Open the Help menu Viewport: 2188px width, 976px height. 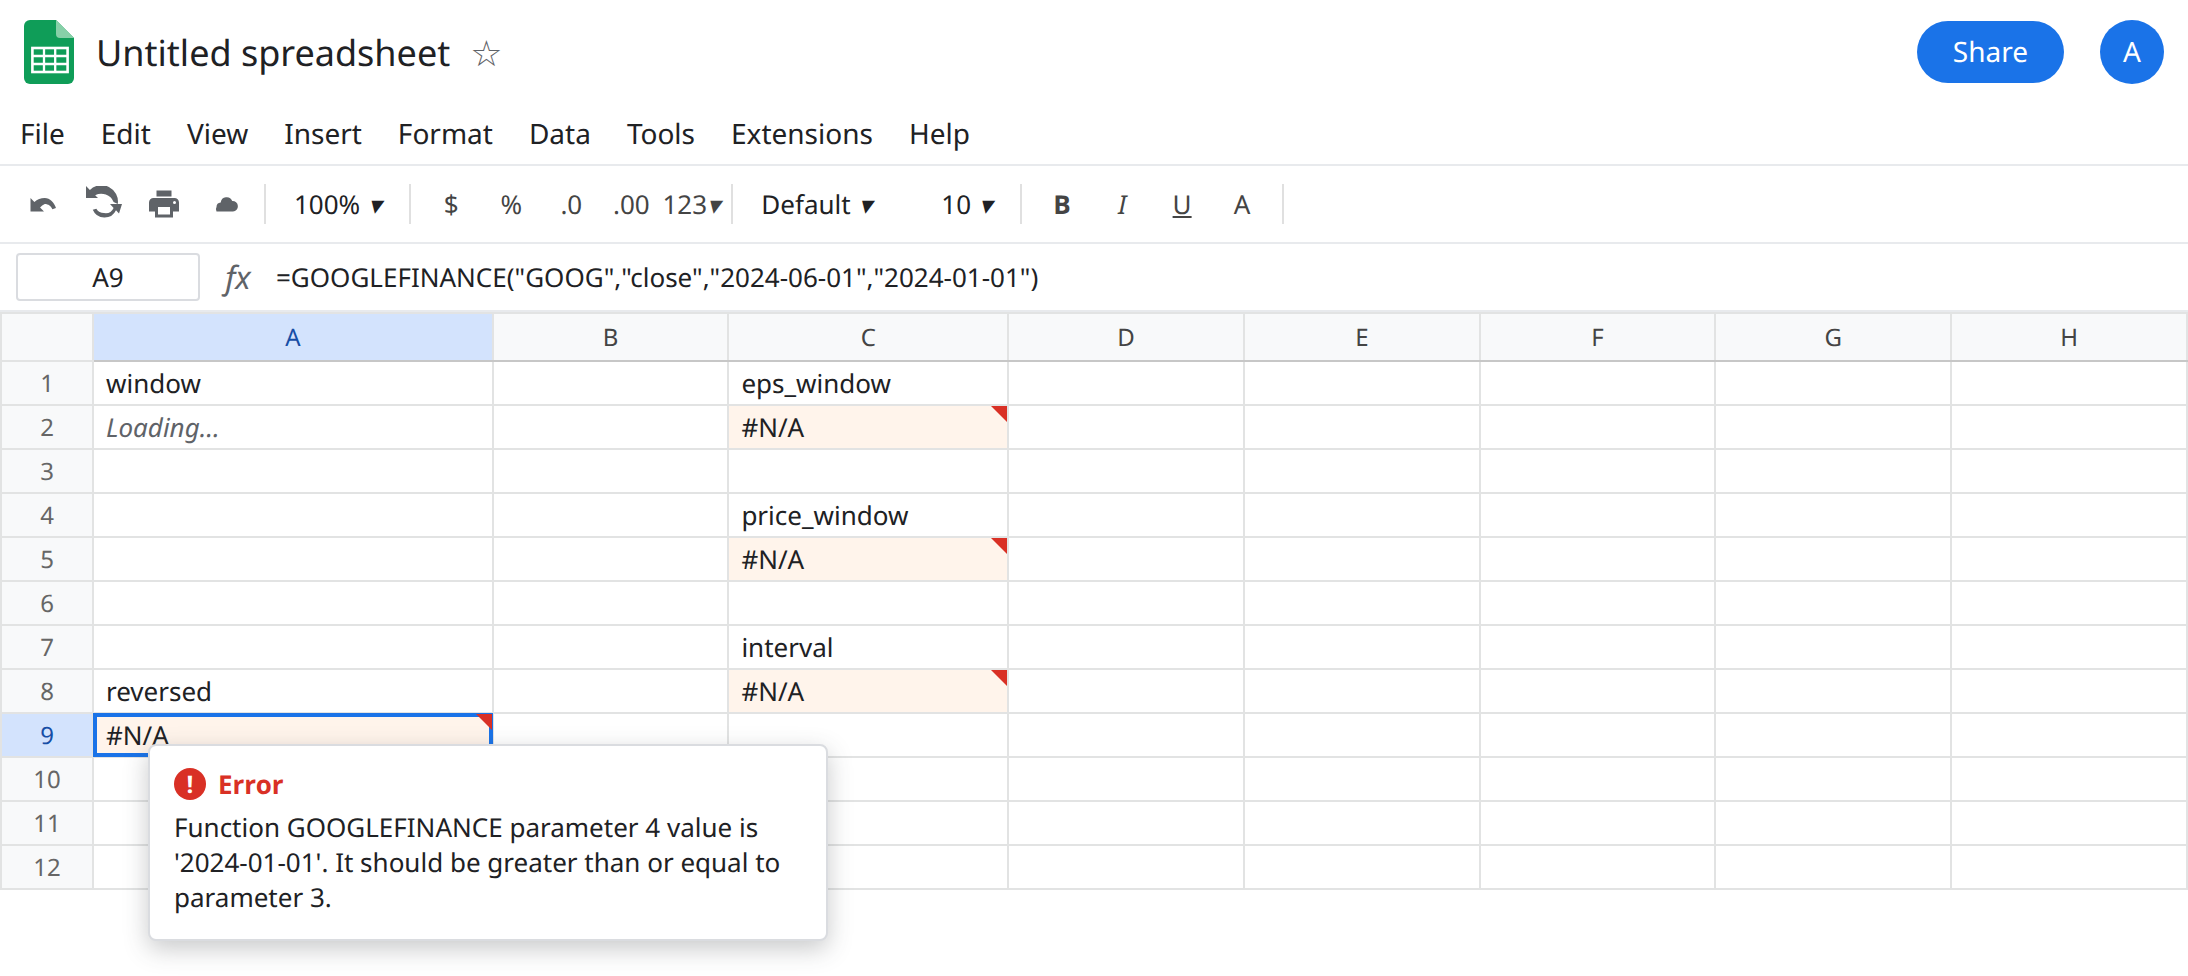click(939, 134)
